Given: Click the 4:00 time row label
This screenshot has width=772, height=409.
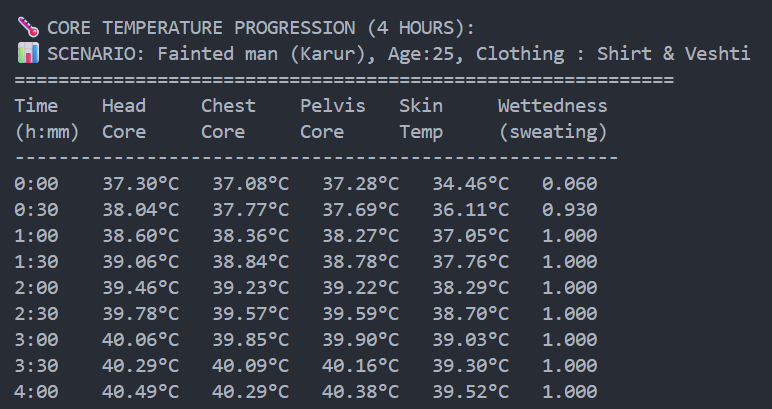Looking at the screenshot, I should (x=37, y=392).
